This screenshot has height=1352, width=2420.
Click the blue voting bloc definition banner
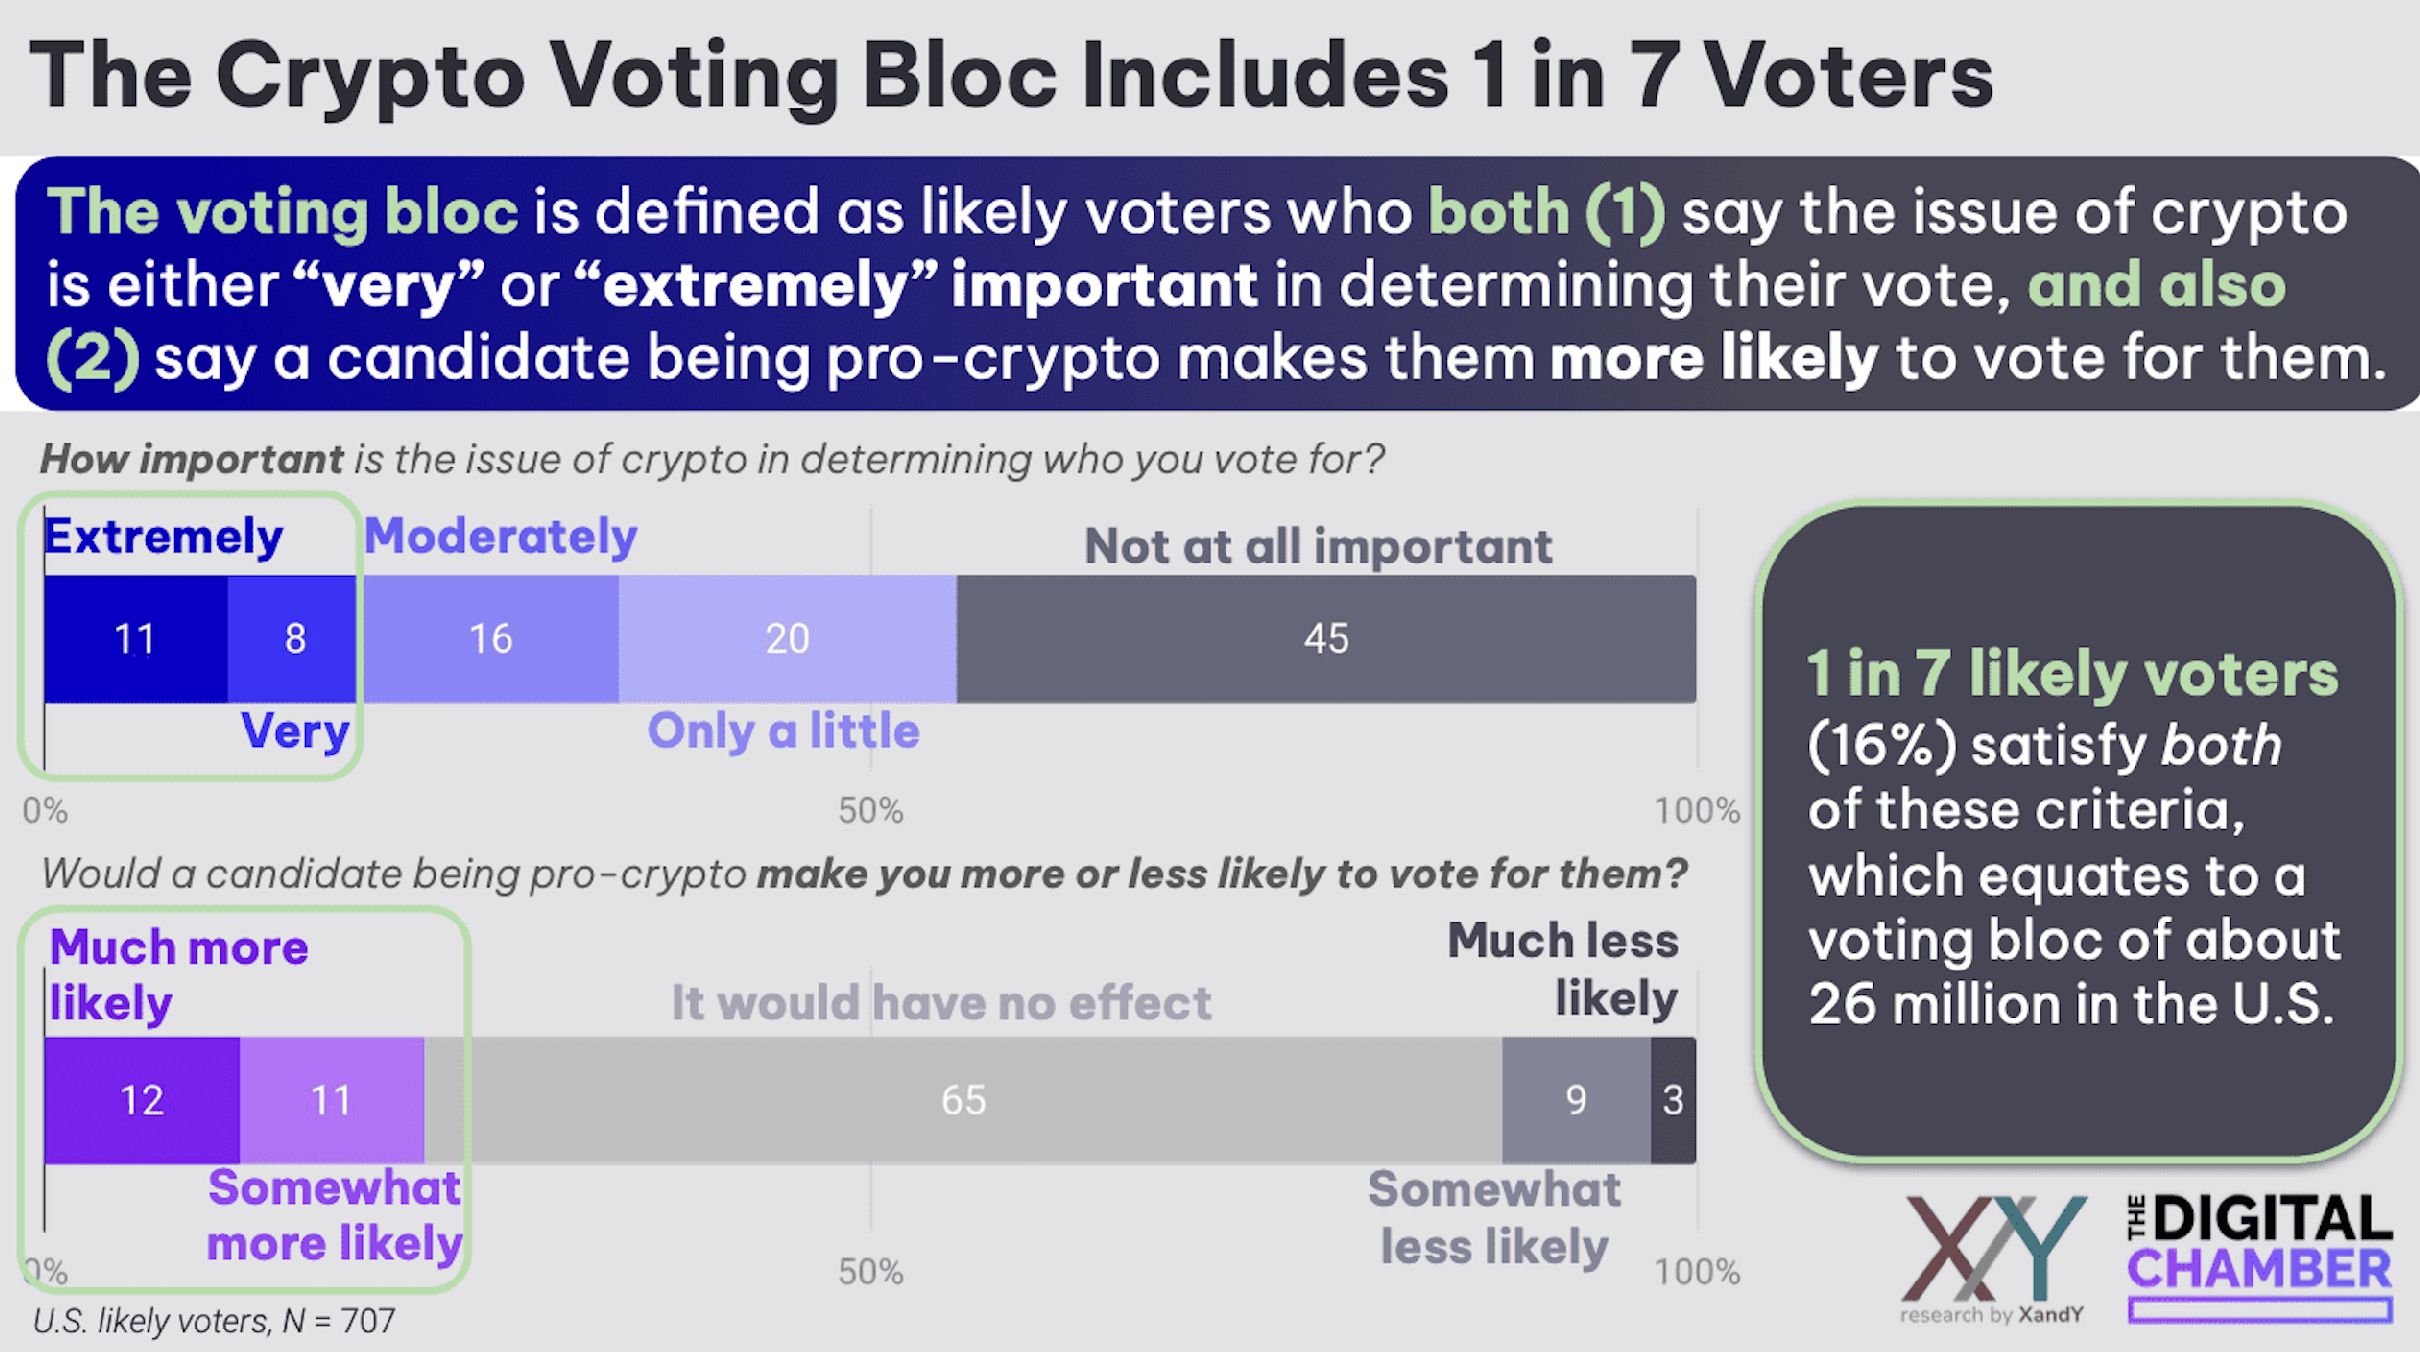click(1217, 283)
